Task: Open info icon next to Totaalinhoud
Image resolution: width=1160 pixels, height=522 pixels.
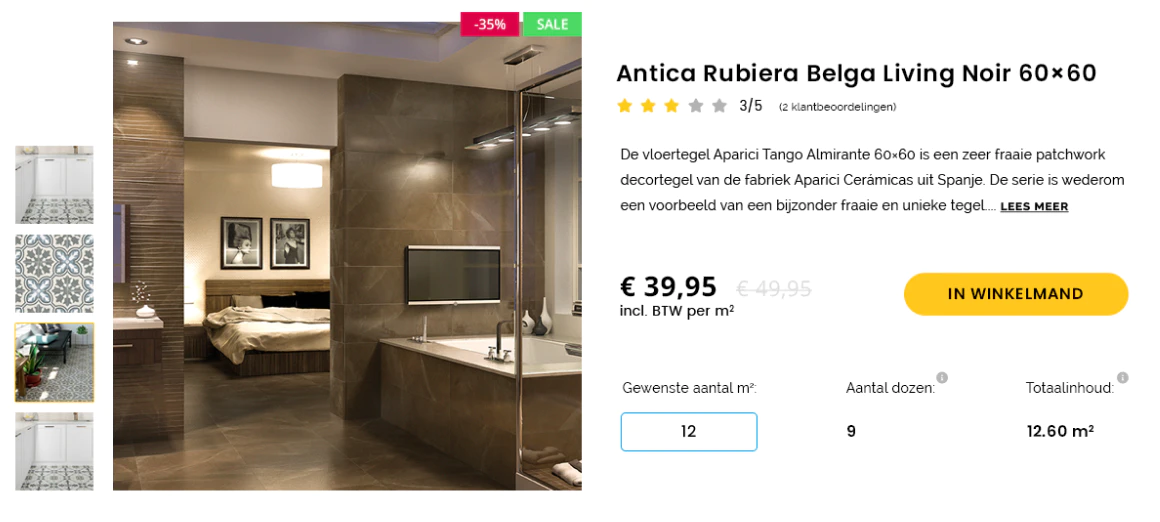Action: [1122, 378]
